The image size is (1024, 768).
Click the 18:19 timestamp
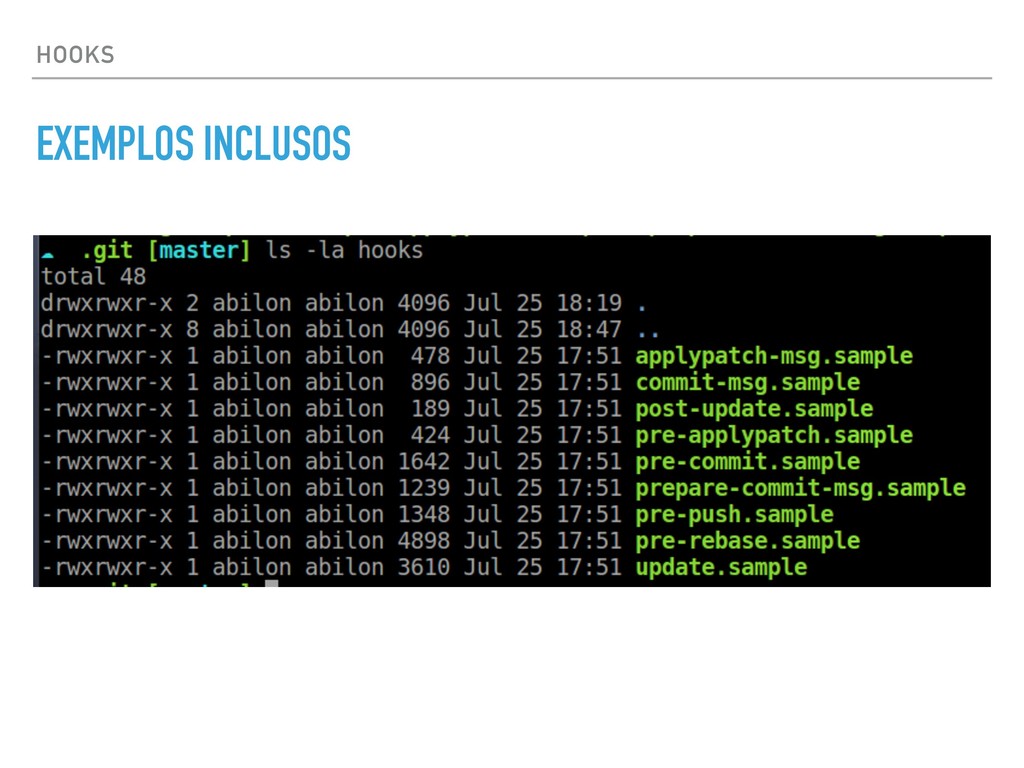[x=588, y=303]
